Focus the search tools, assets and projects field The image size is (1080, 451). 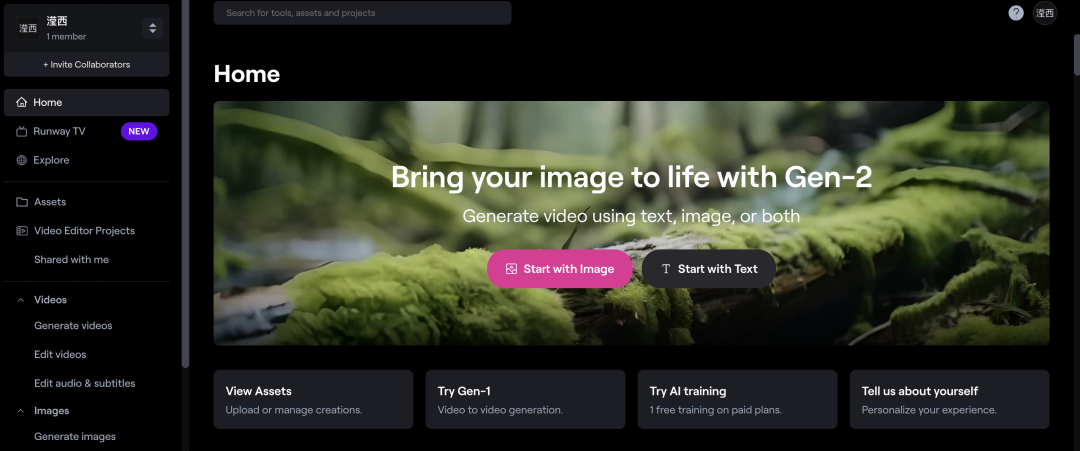tap(362, 13)
